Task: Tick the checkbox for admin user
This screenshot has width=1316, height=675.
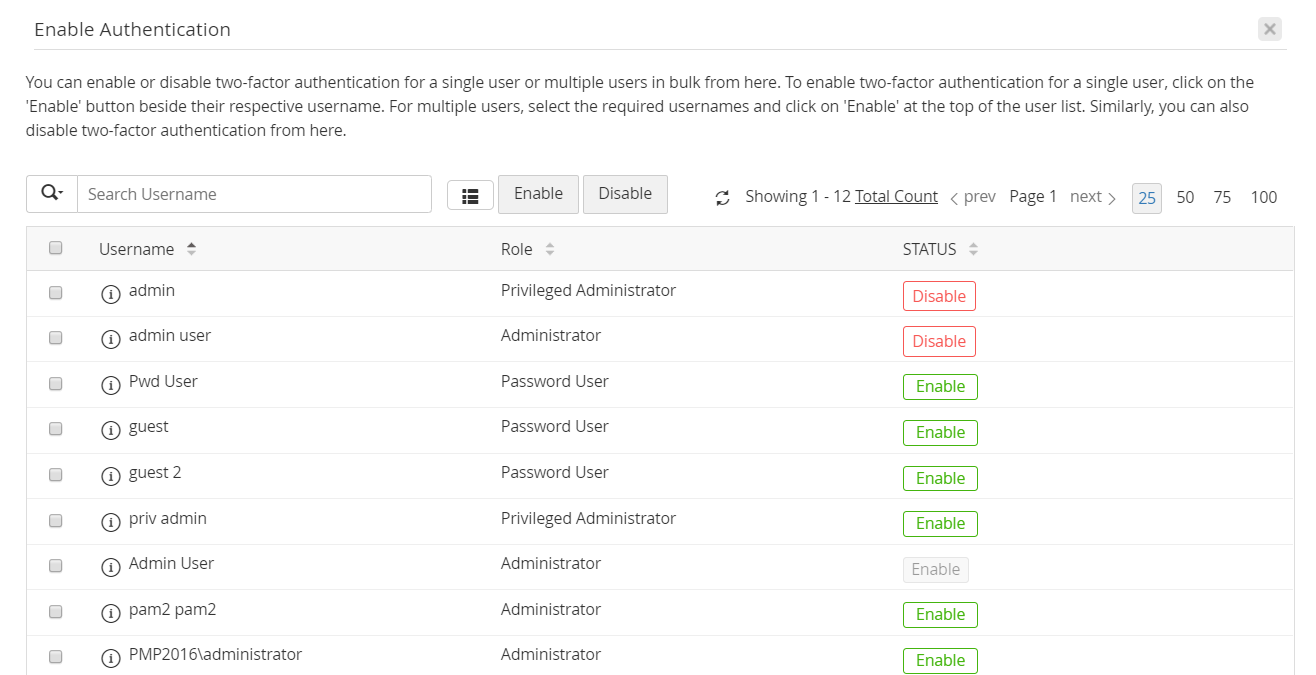Action: point(56,338)
